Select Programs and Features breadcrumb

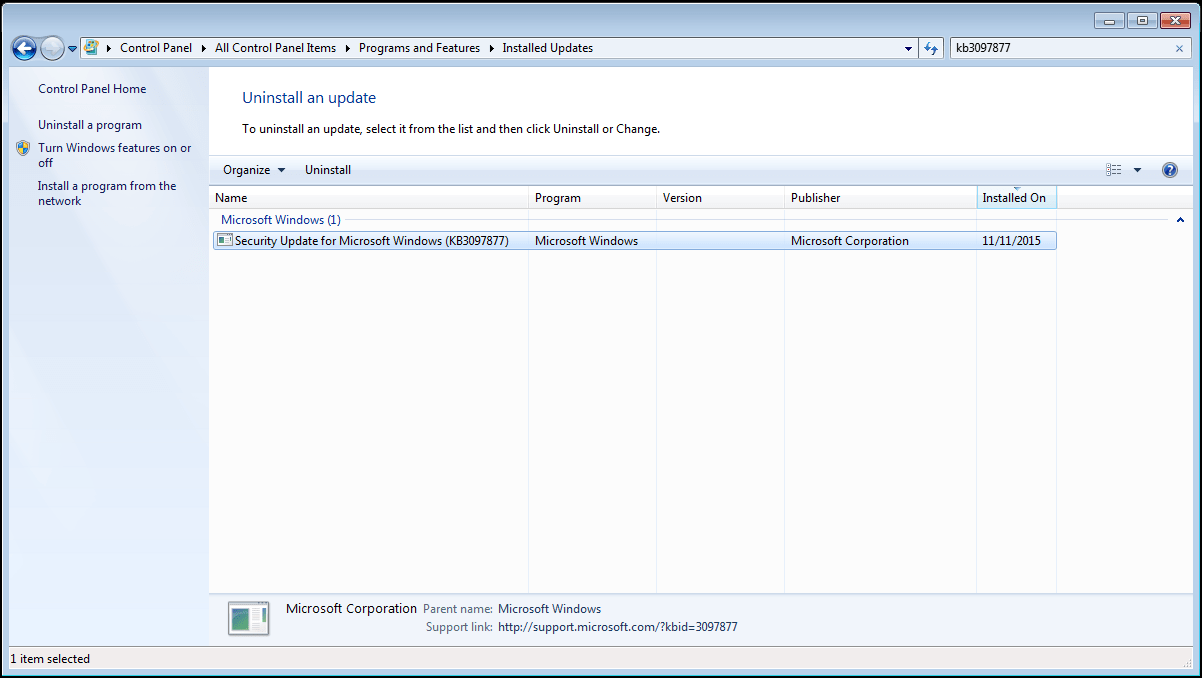click(x=419, y=48)
